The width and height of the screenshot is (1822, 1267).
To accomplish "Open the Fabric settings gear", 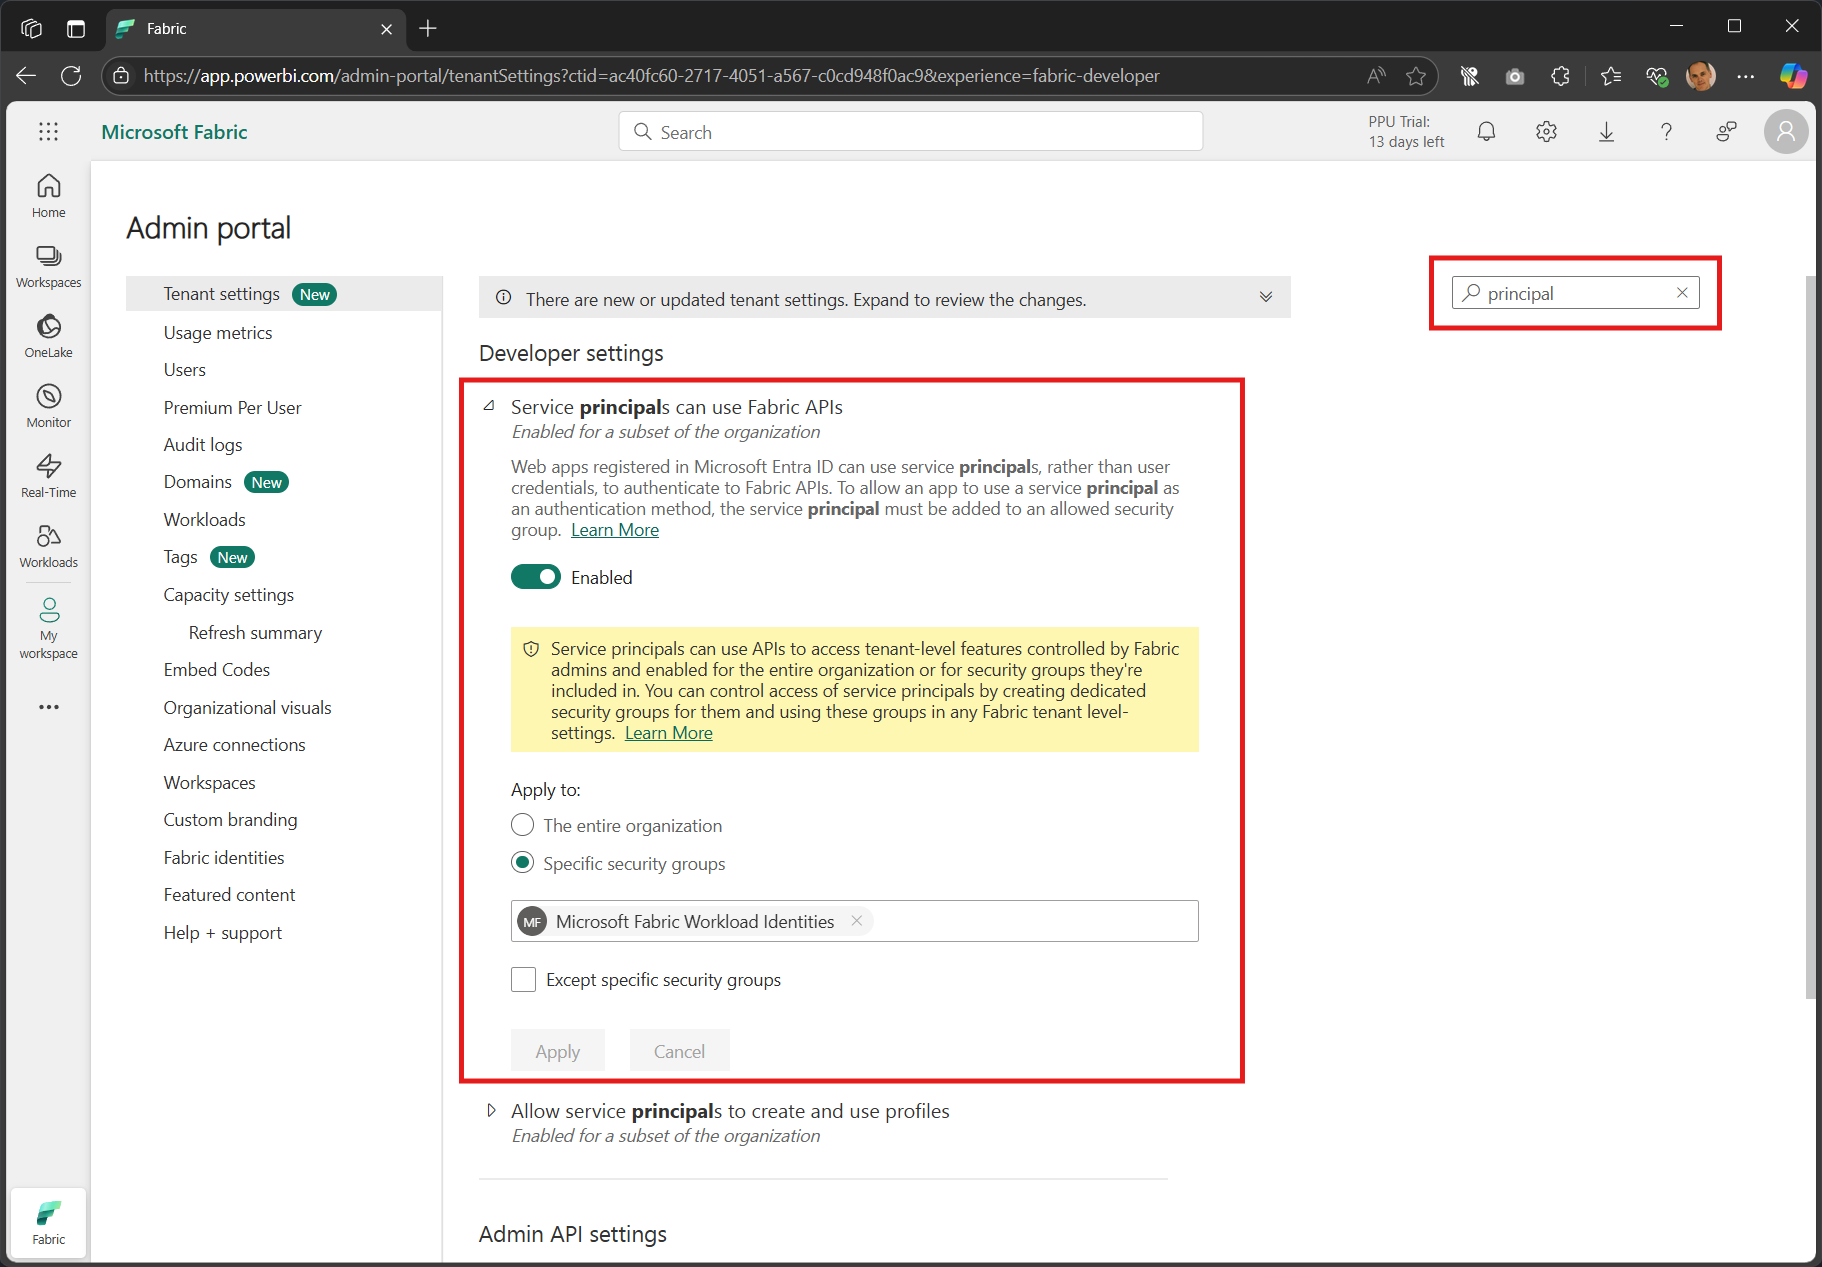I will click(x=1546, y=131).
